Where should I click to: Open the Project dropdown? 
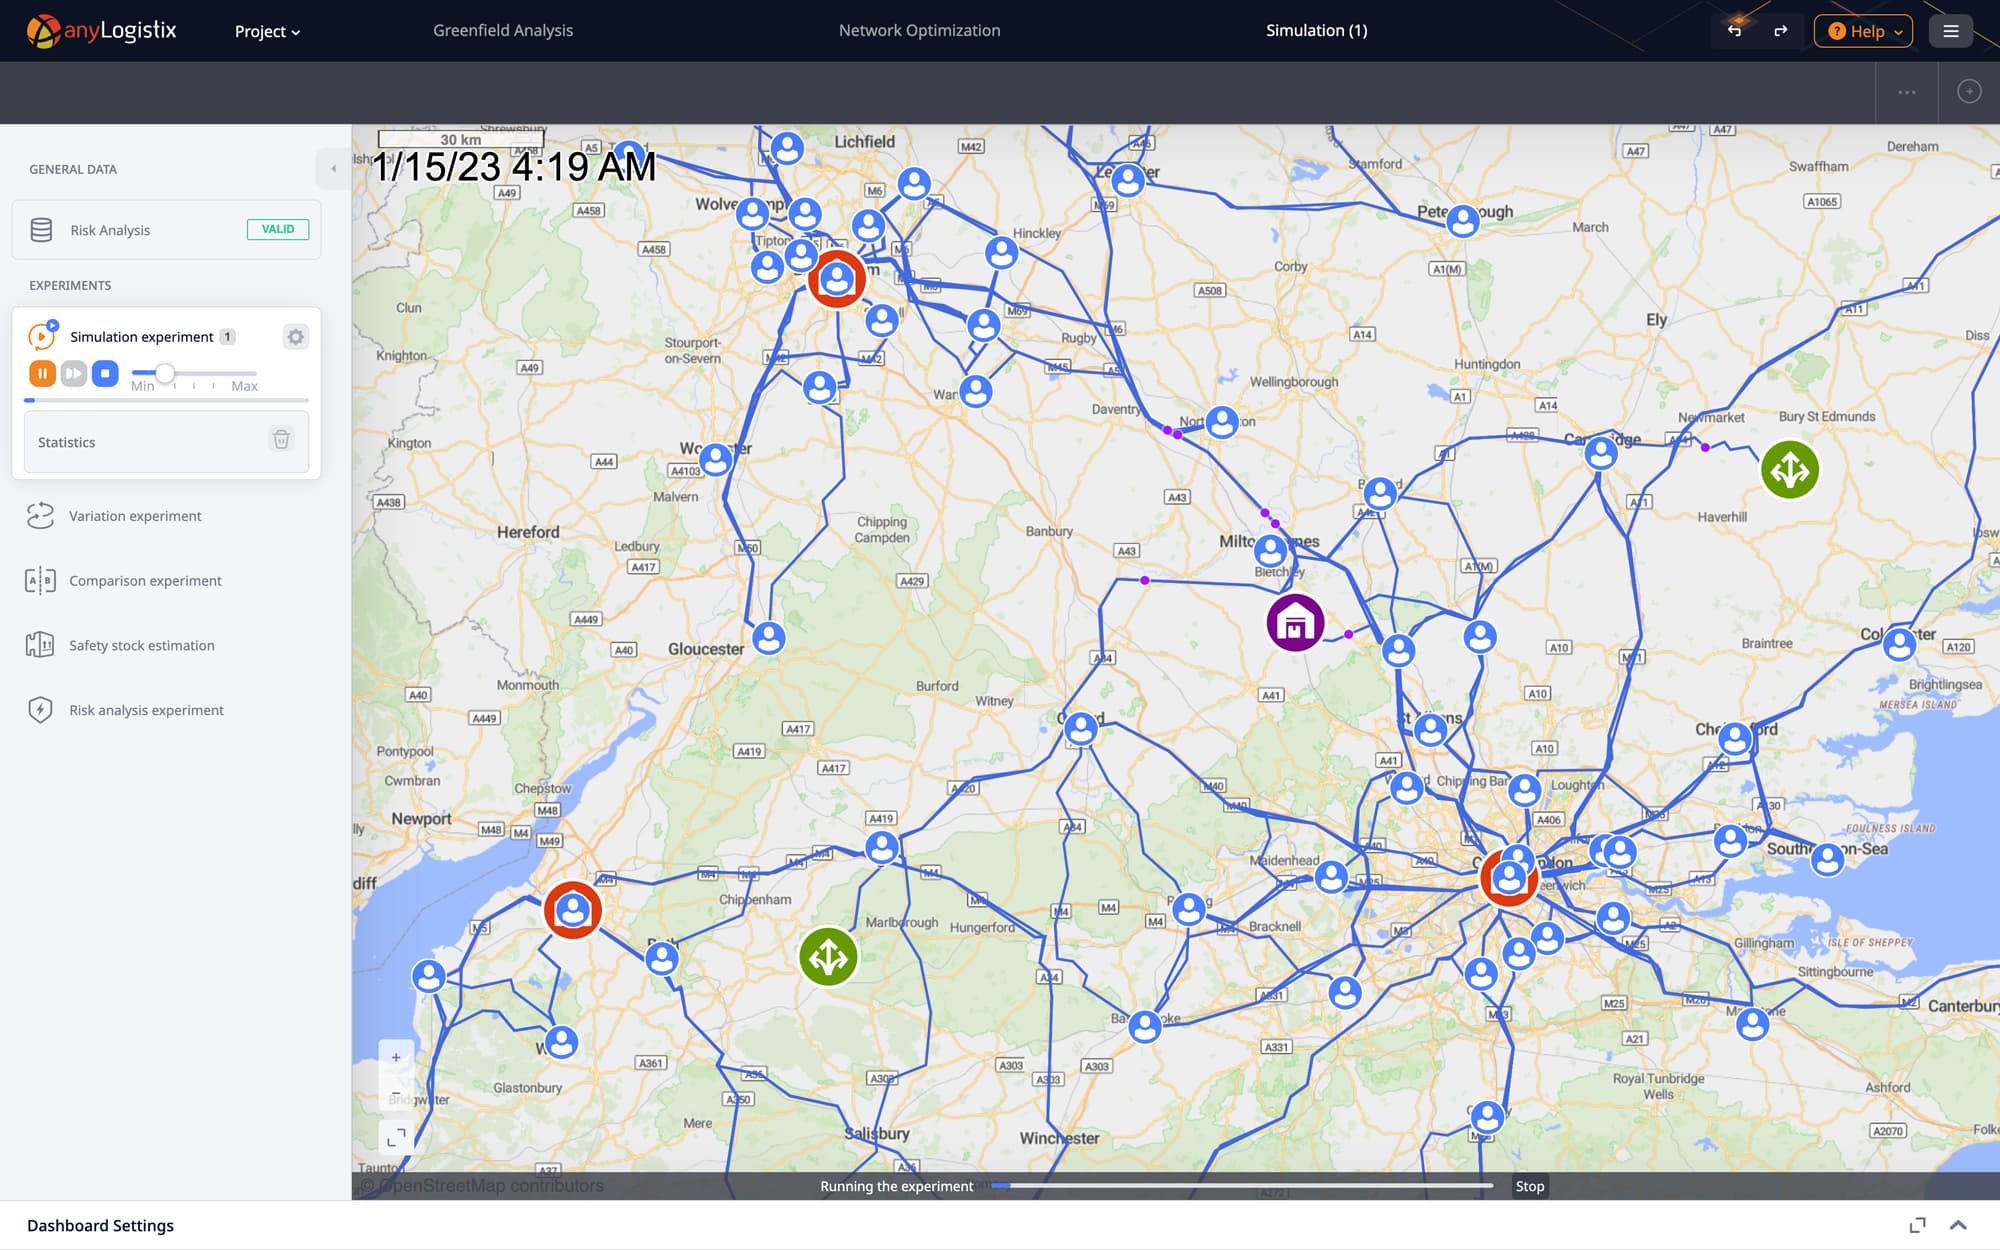coord(267,32)
